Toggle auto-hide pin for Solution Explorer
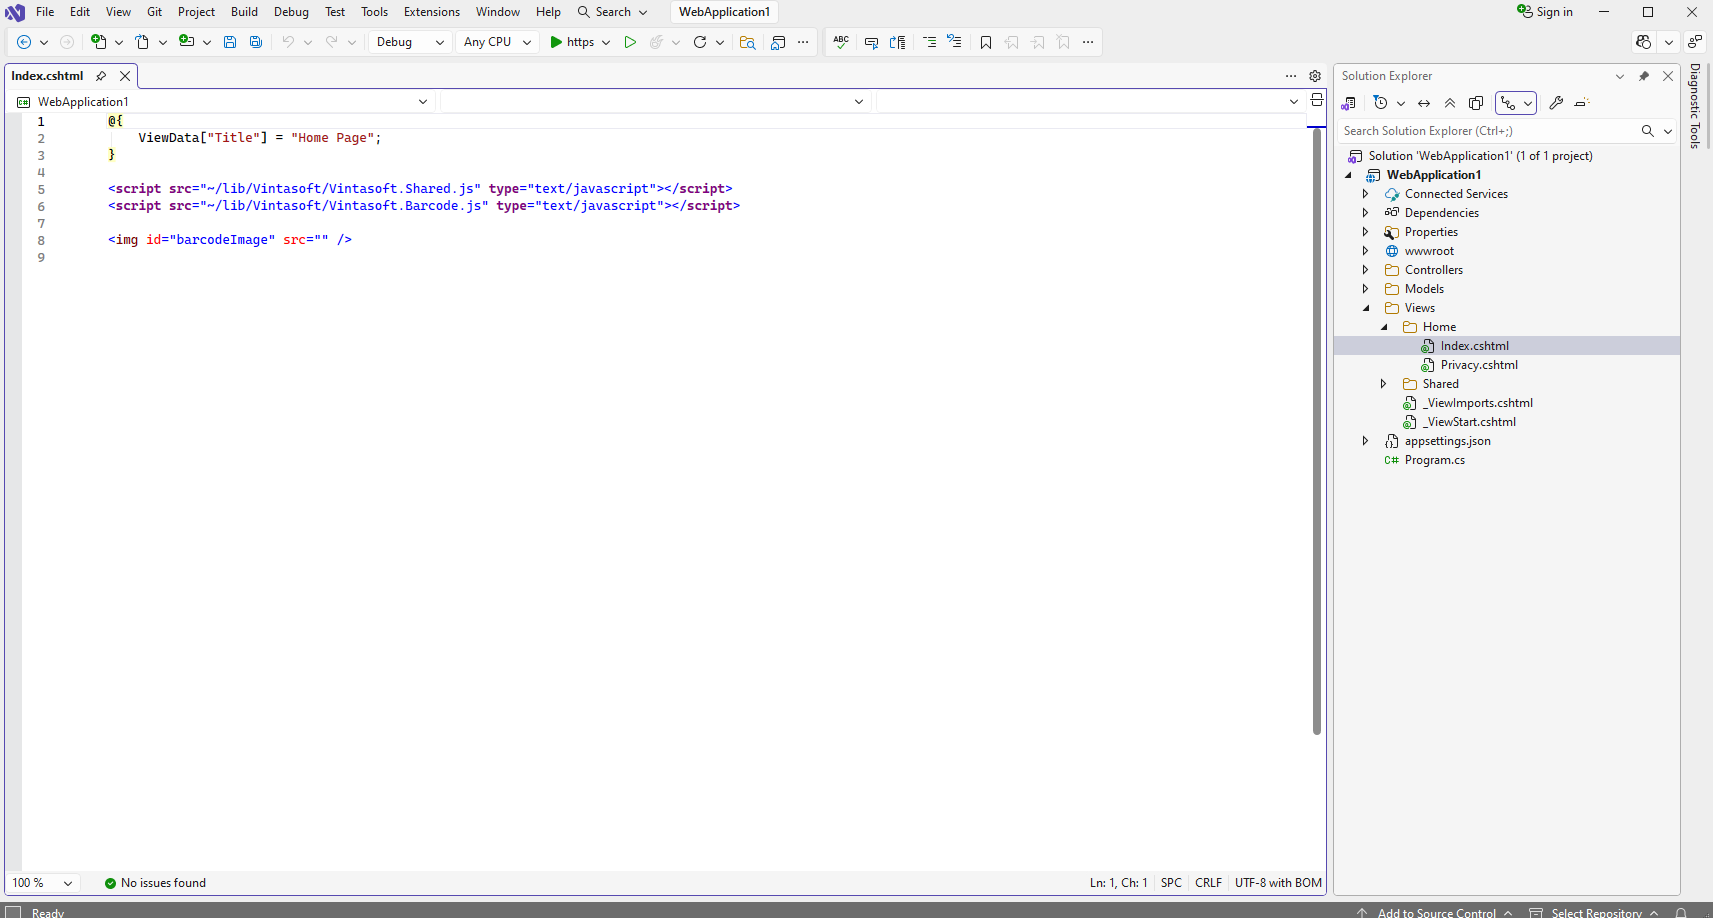This screenshot has width=1713, height=918. [1644, 76]
